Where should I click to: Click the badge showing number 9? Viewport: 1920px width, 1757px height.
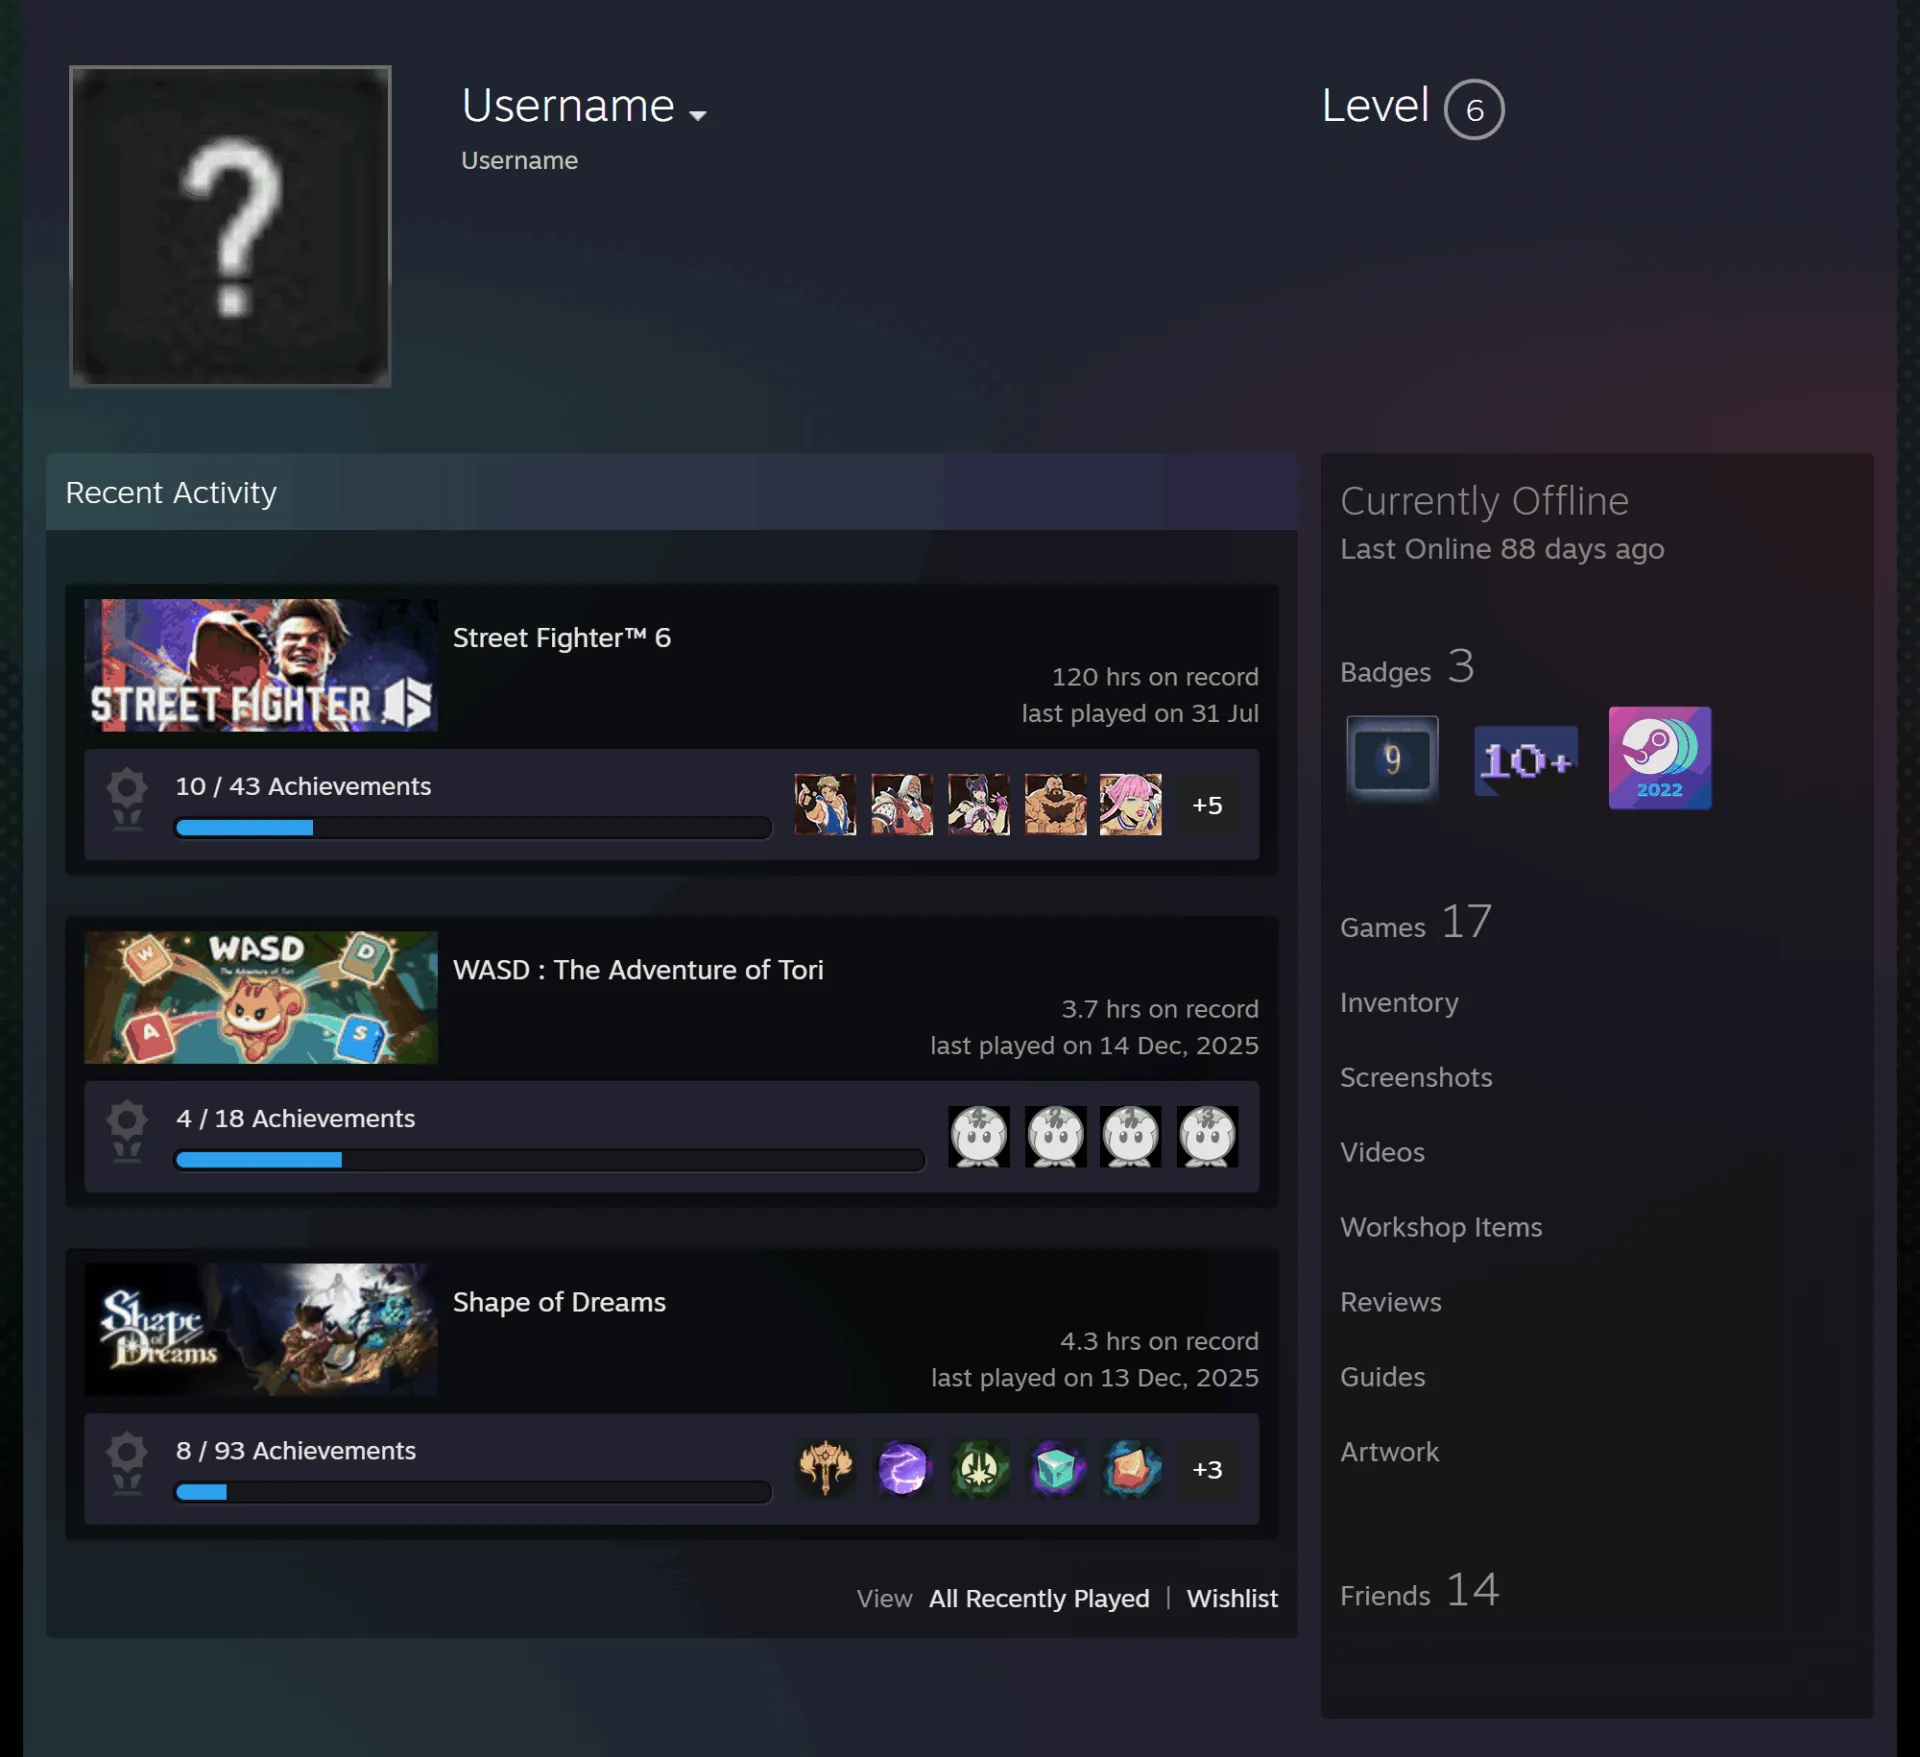1392,759
